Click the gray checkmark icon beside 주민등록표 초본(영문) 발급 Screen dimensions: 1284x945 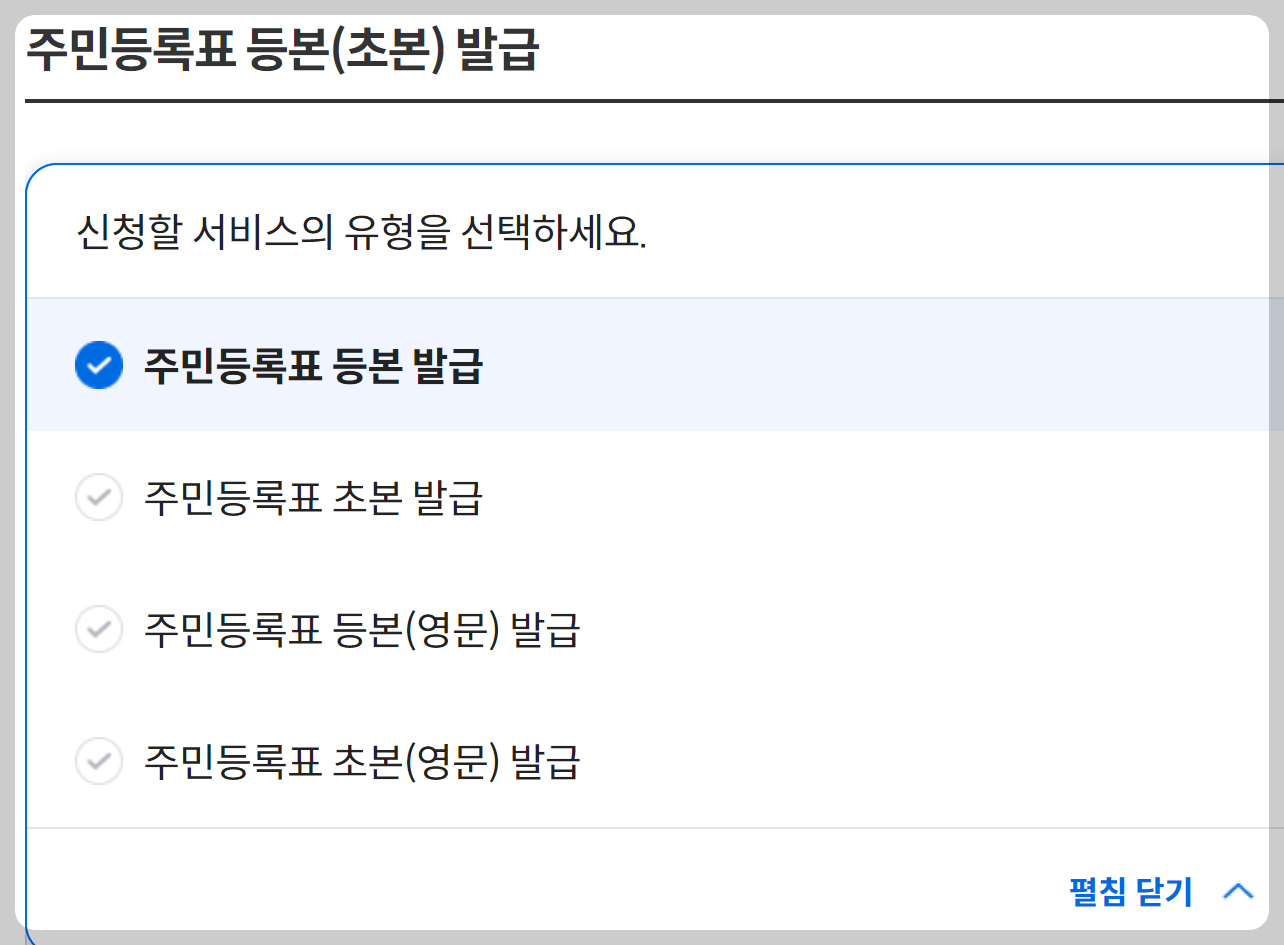click(x=98, y=761)
